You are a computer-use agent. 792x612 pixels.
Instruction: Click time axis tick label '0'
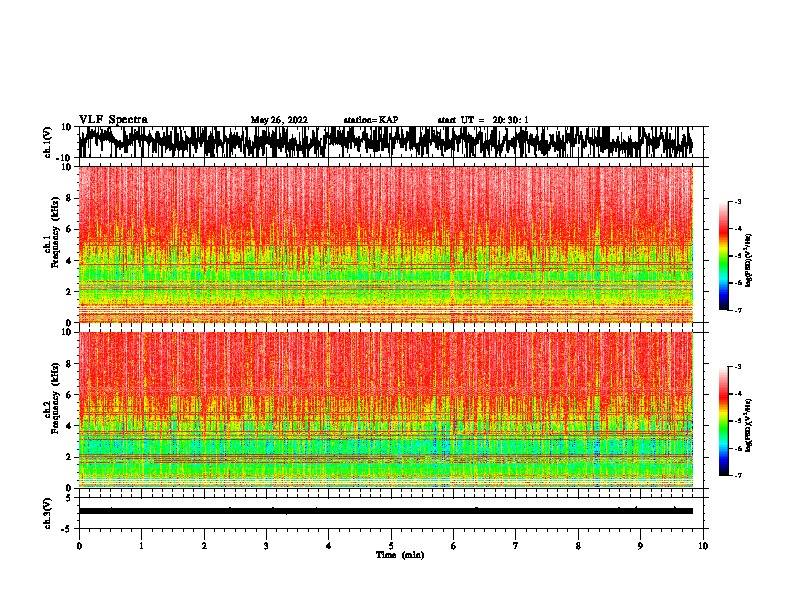tap(79, 546)
